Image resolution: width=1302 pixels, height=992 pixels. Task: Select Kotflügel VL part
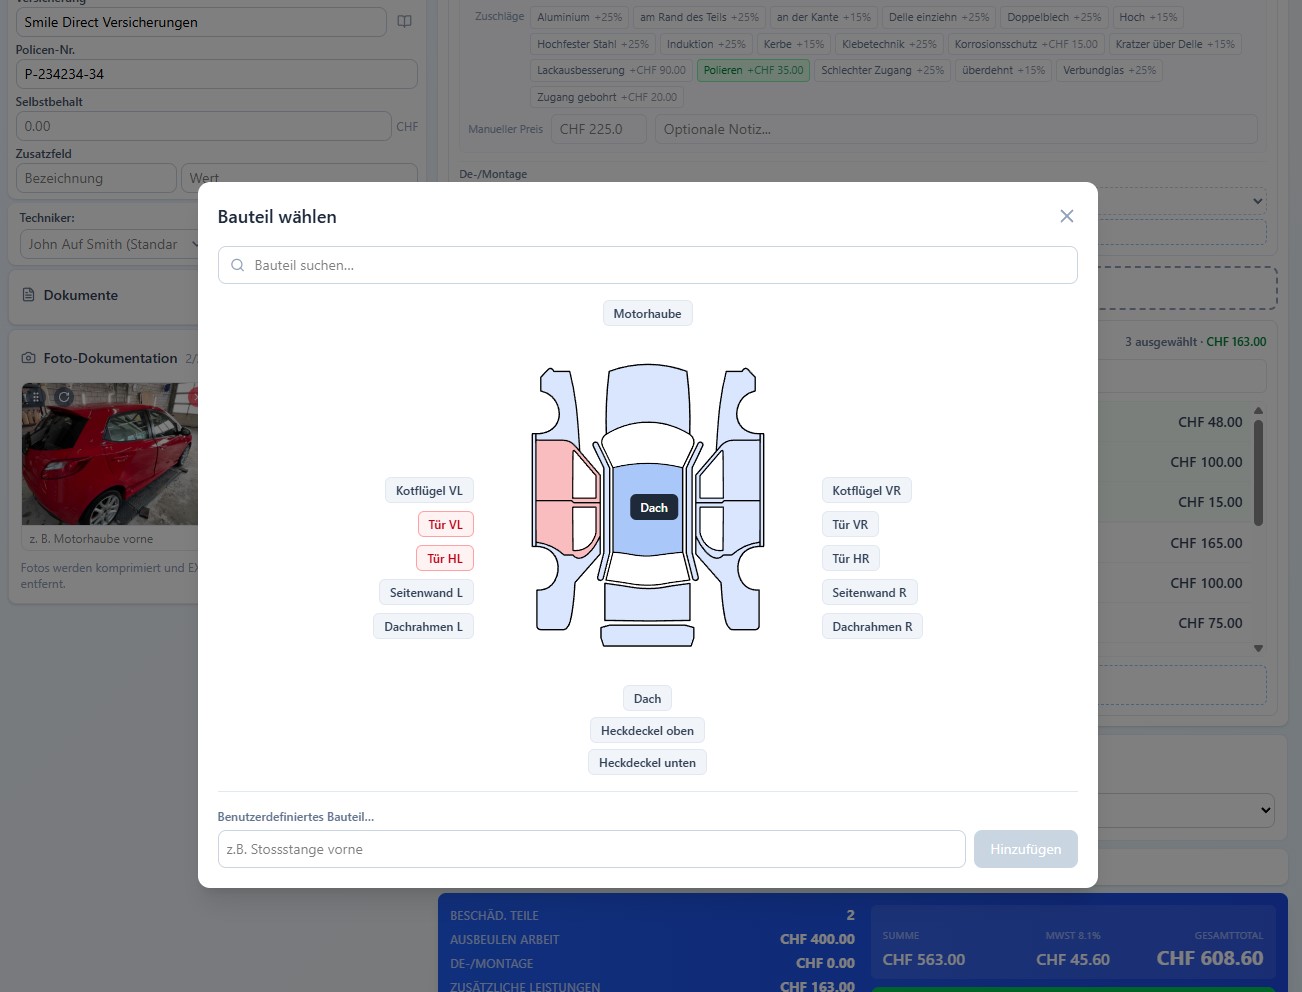coord(429,491)
